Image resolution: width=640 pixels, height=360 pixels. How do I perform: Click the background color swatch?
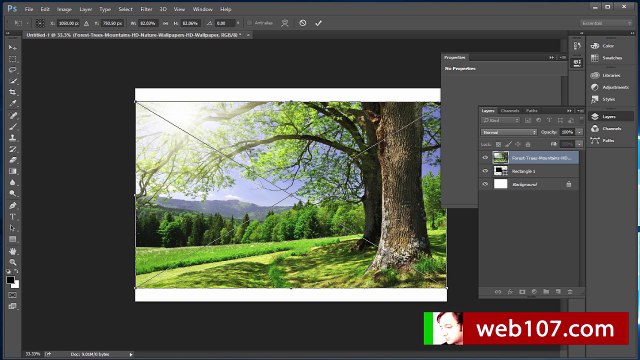coord(17,285)
